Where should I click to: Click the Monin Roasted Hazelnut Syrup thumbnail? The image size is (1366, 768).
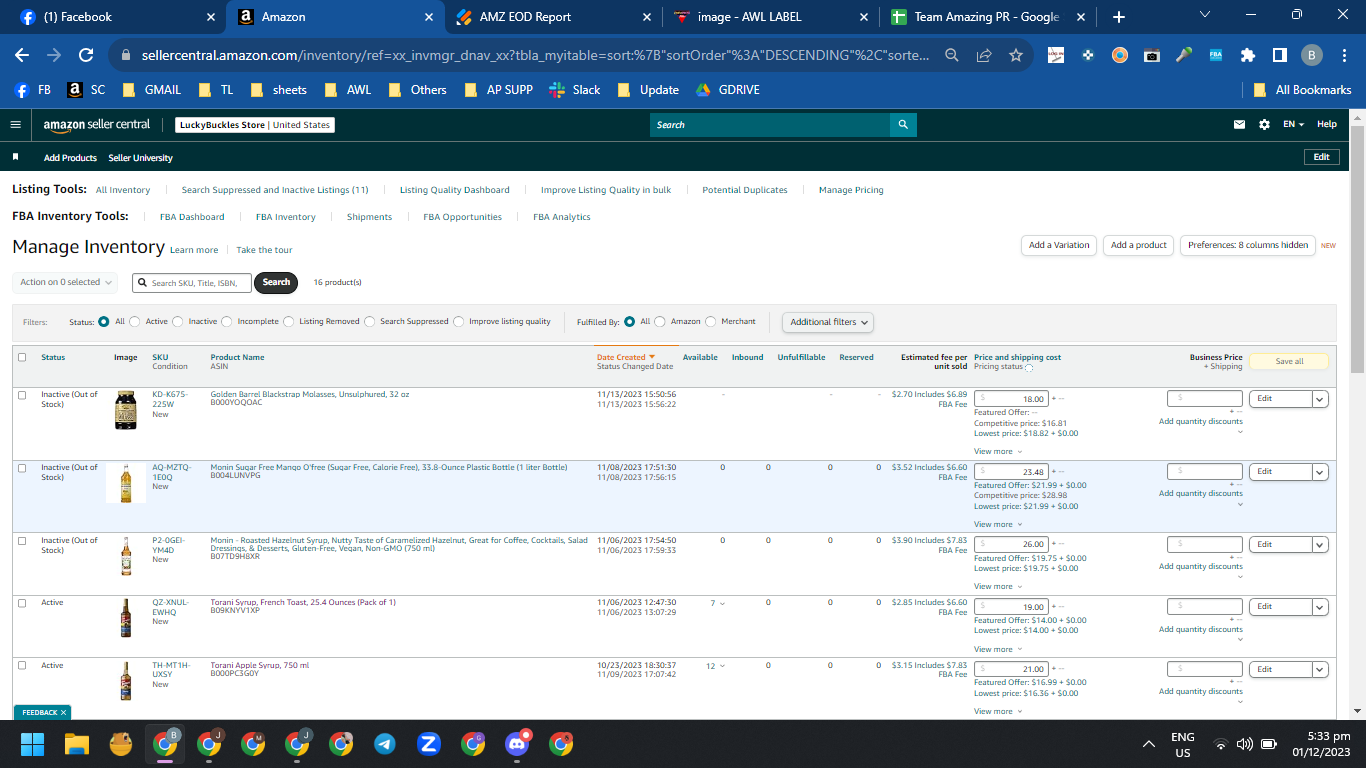[x=126, y=556]
